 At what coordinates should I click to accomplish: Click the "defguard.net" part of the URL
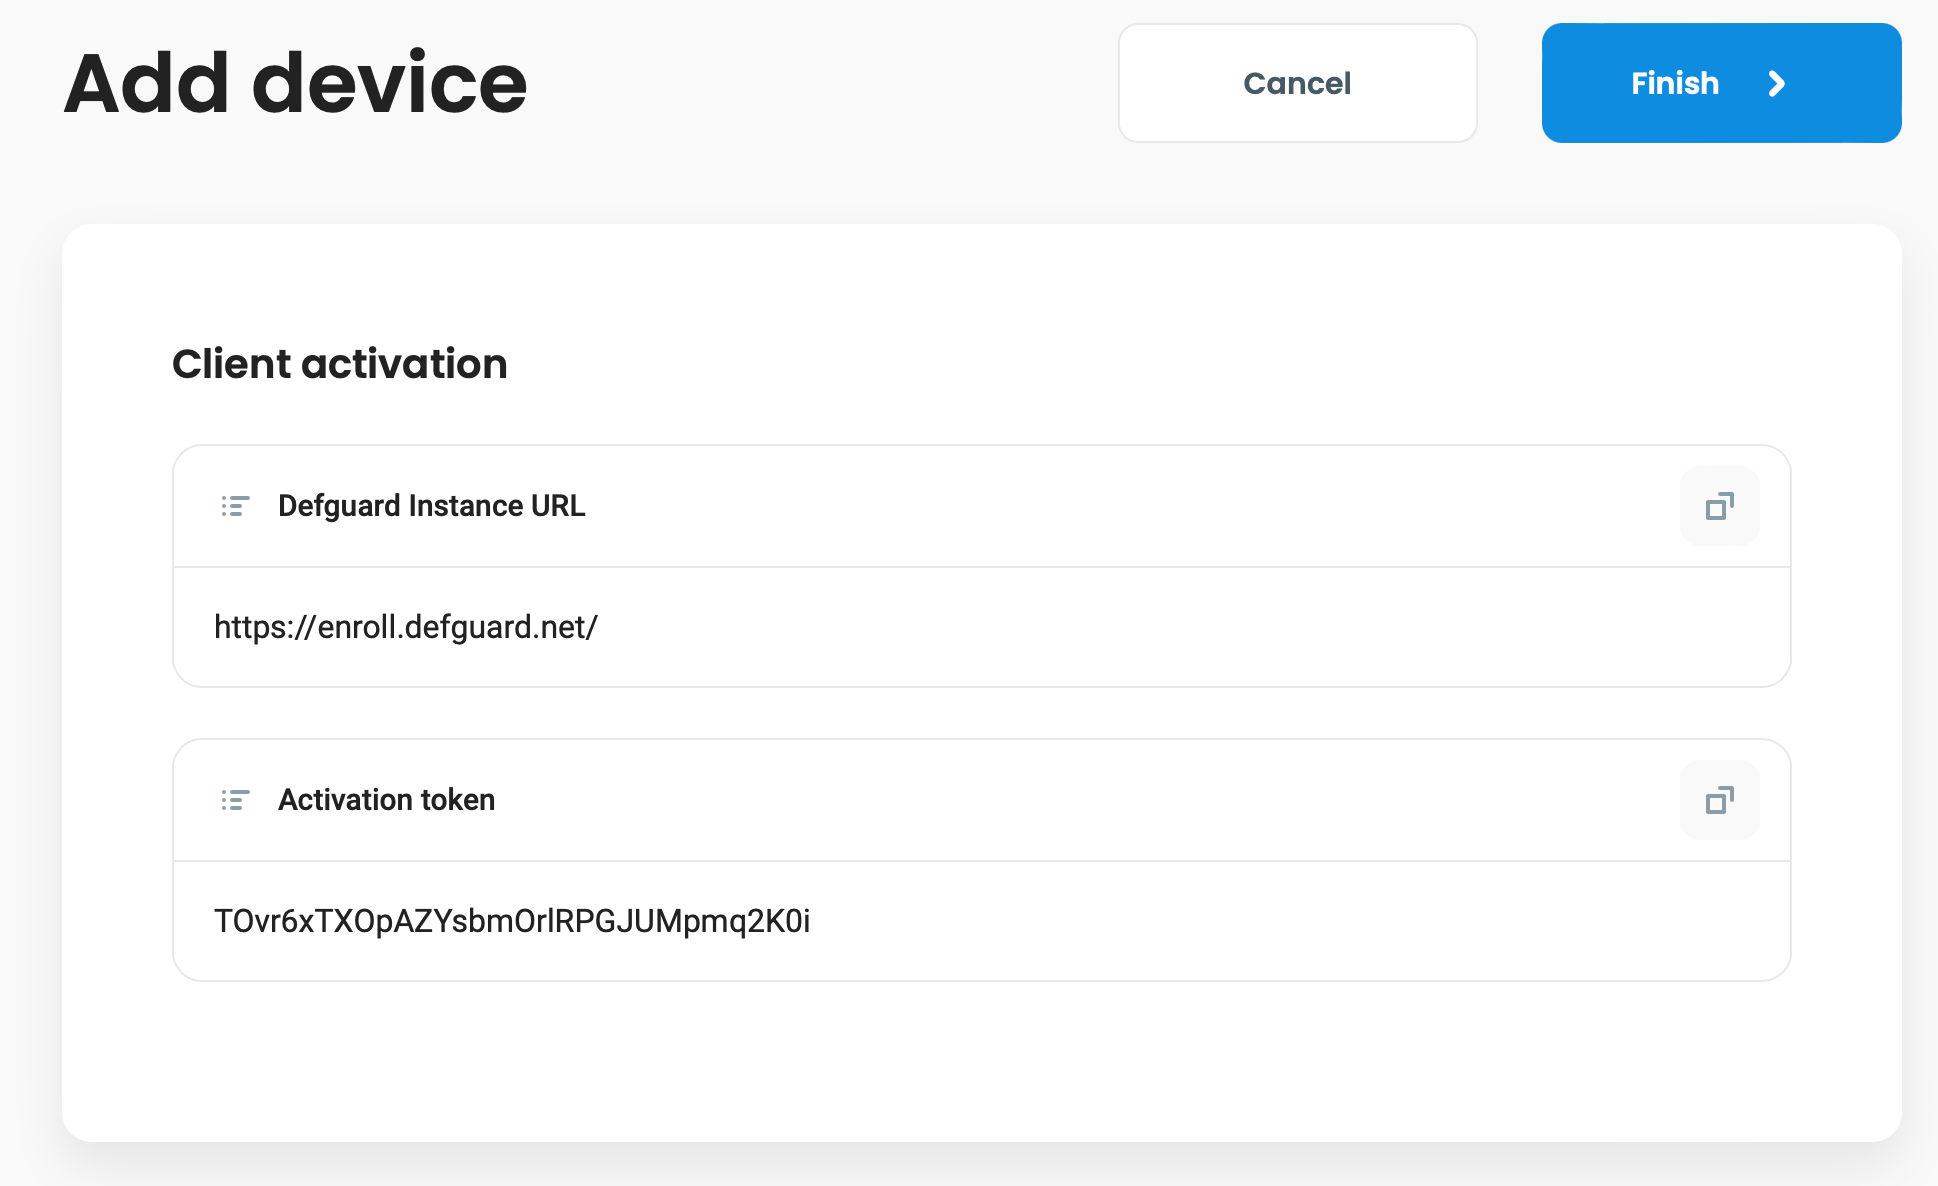tap(495, 627)
